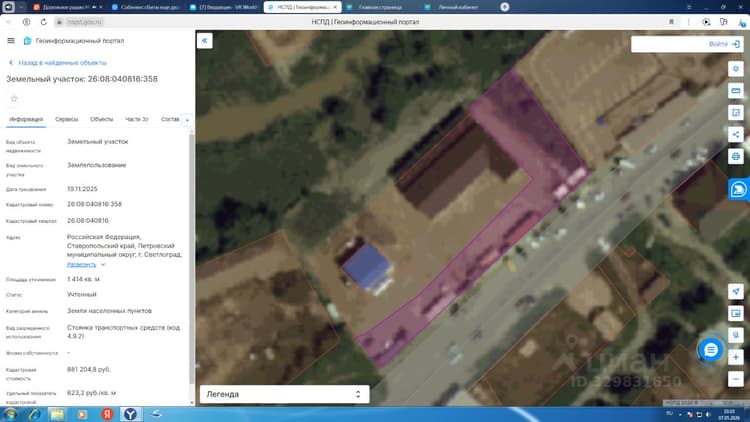
Task: Switch to the Сервисы tab
Action: pyautogui.click(x=66, y=119)
